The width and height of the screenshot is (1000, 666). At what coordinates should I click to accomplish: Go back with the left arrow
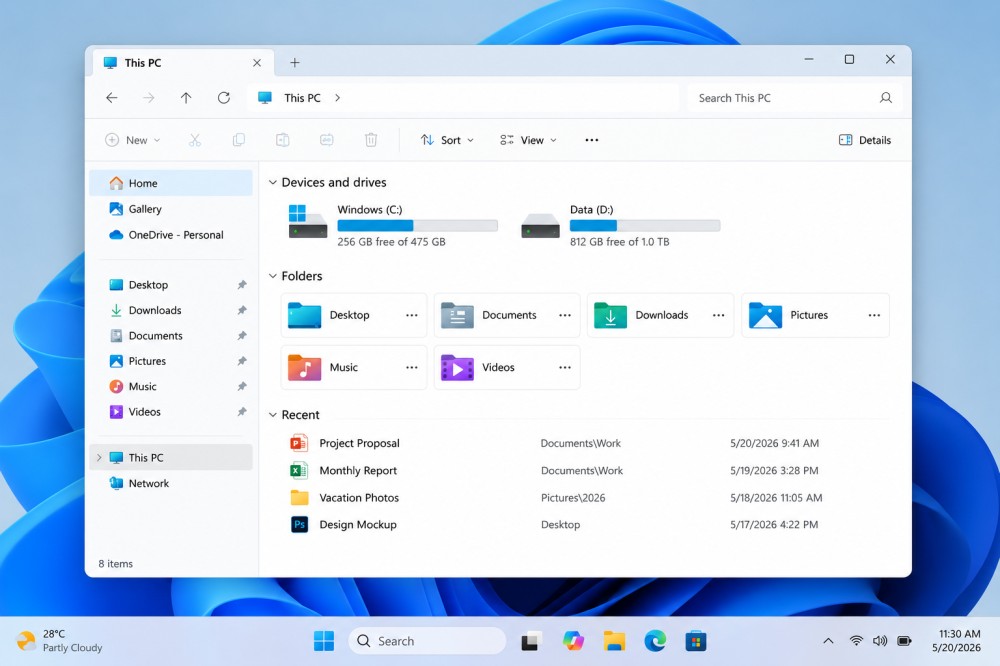[112, 98]
